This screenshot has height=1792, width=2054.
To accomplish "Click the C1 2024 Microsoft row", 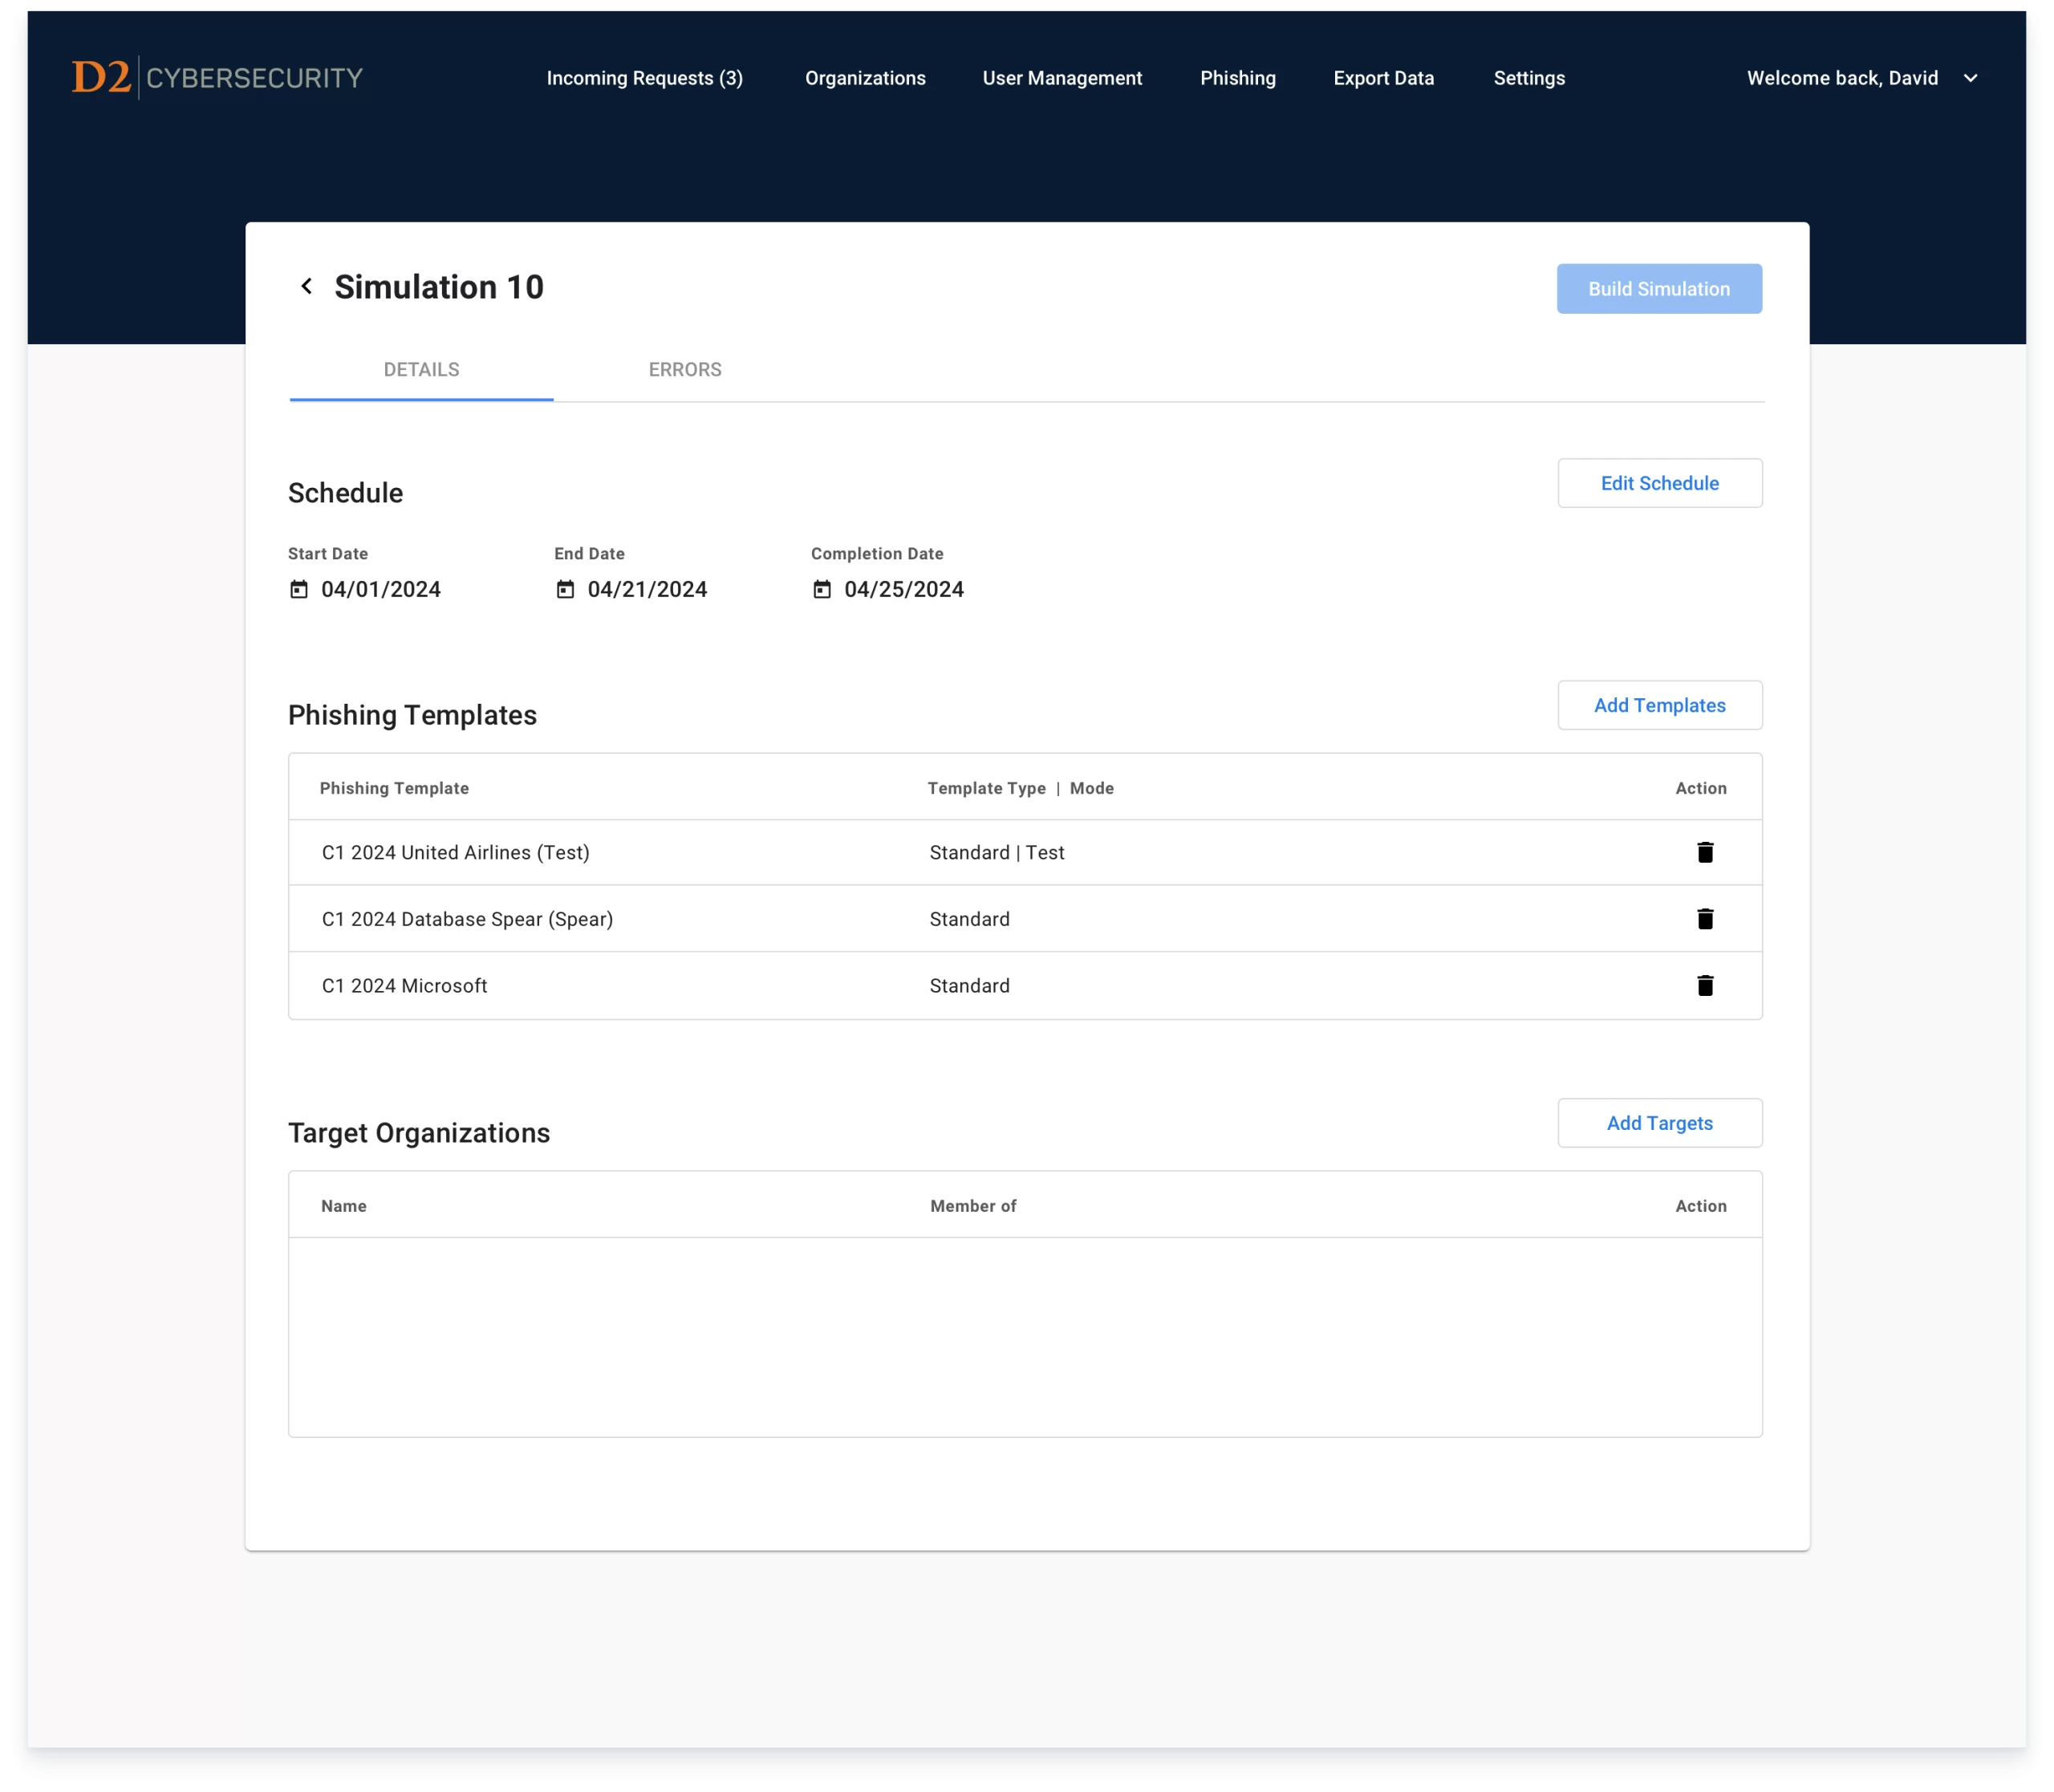I will tap(1025, 986).
